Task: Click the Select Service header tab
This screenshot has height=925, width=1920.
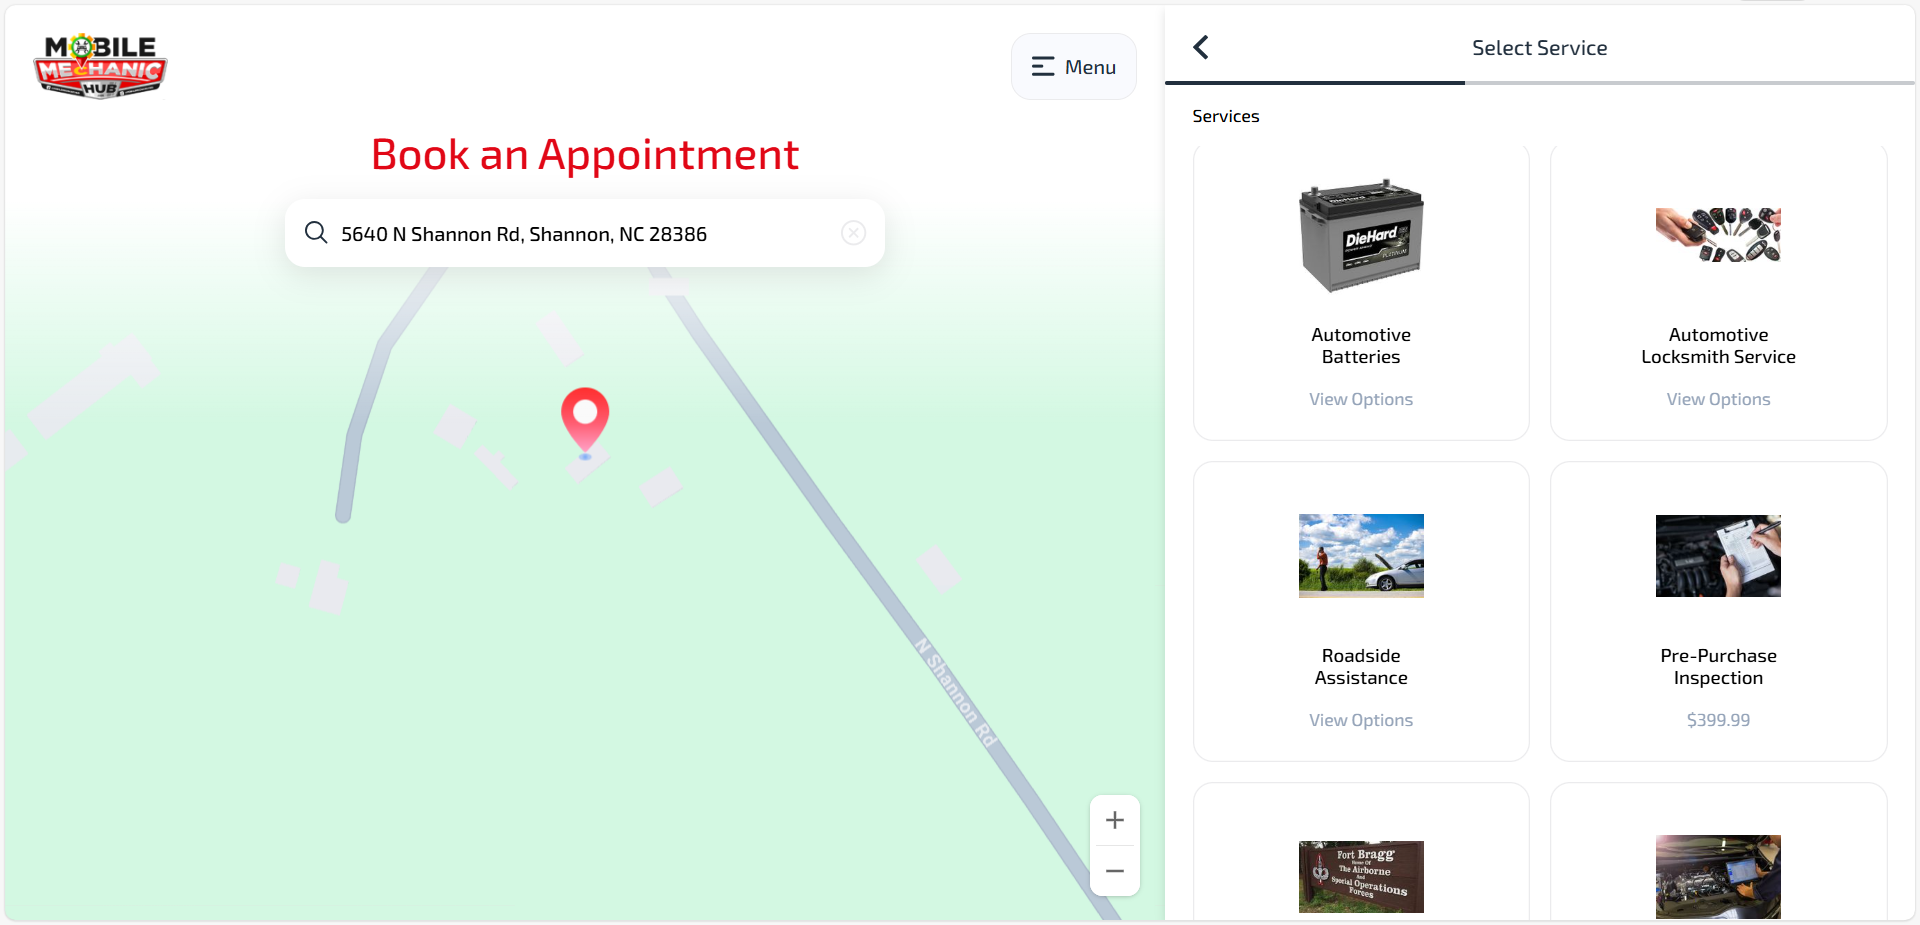Action: pos(1539,46)
